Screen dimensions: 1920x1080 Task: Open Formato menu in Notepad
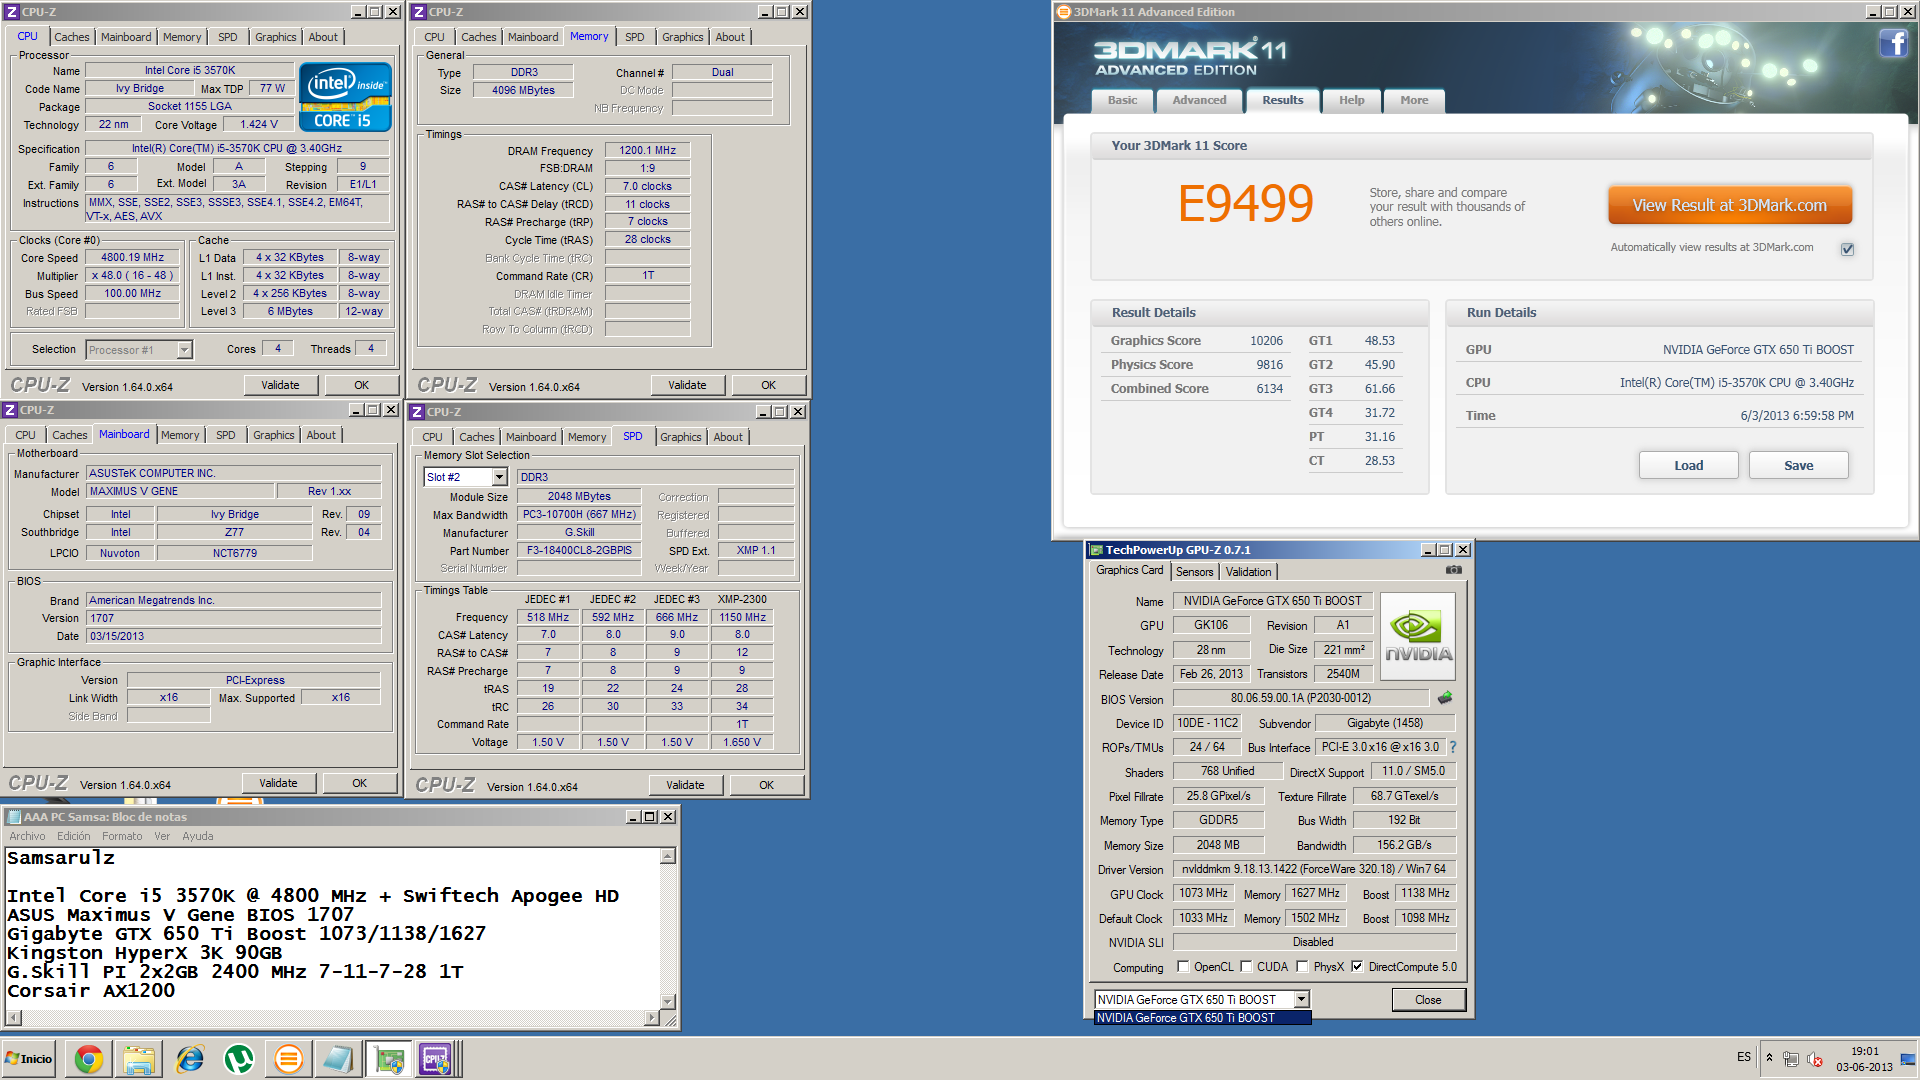click(122, 836)
